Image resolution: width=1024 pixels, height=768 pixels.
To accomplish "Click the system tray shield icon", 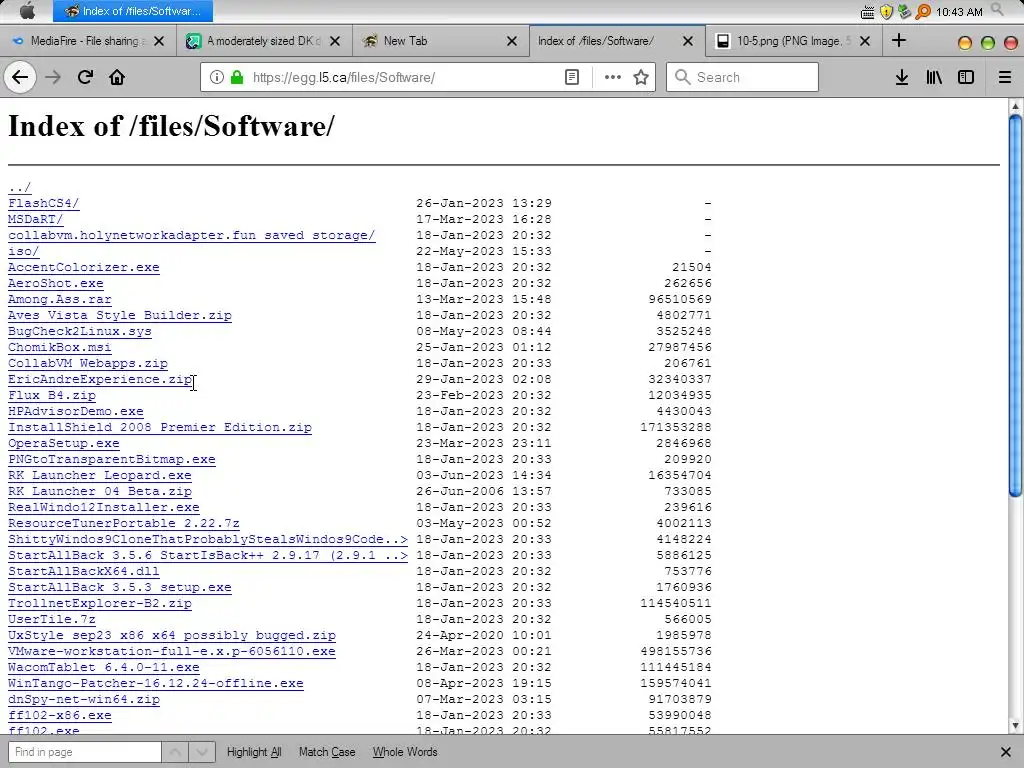I will click(886, 11).
